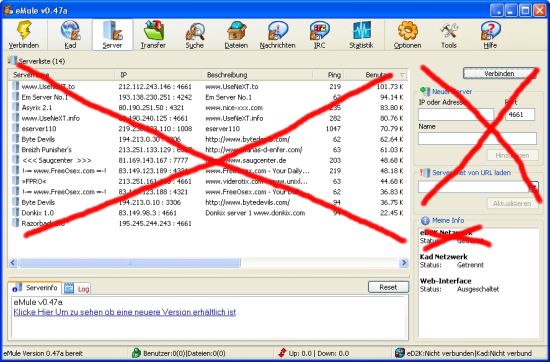This screenshot has height=362, width=550.
Task: Click the Port field showing 4661
Action: 520,115
